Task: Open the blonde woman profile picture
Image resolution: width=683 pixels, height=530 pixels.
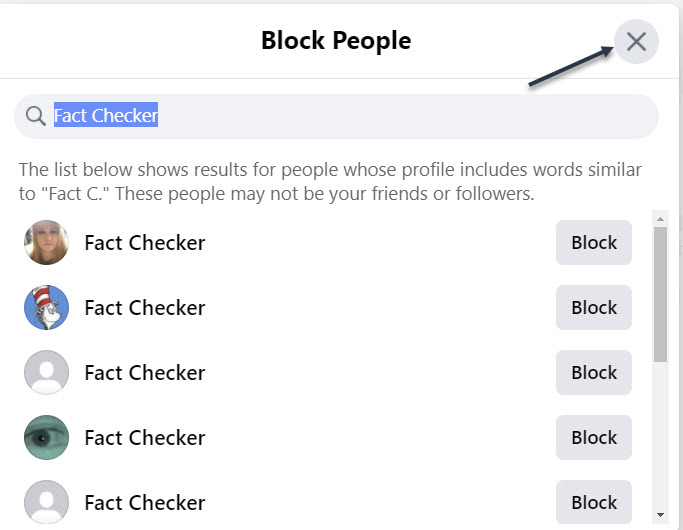Action: (46, 243)
